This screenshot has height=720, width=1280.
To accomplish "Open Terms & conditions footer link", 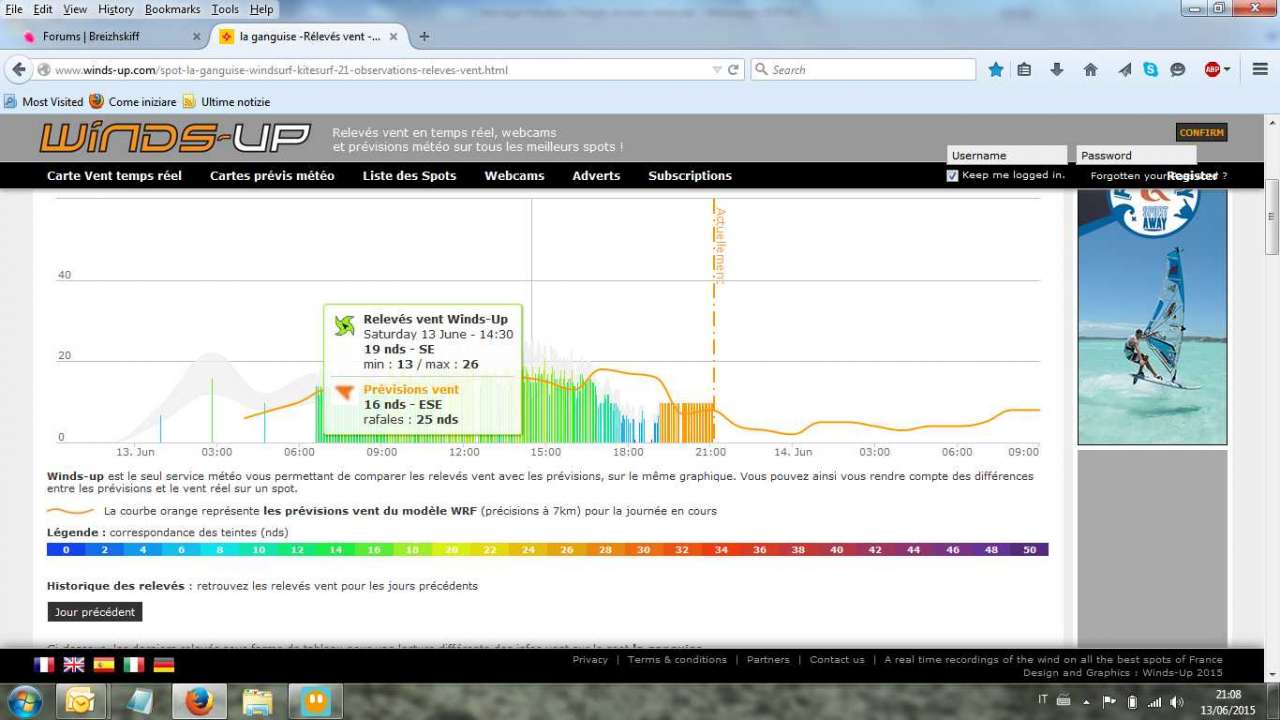I will click(677, 660).
